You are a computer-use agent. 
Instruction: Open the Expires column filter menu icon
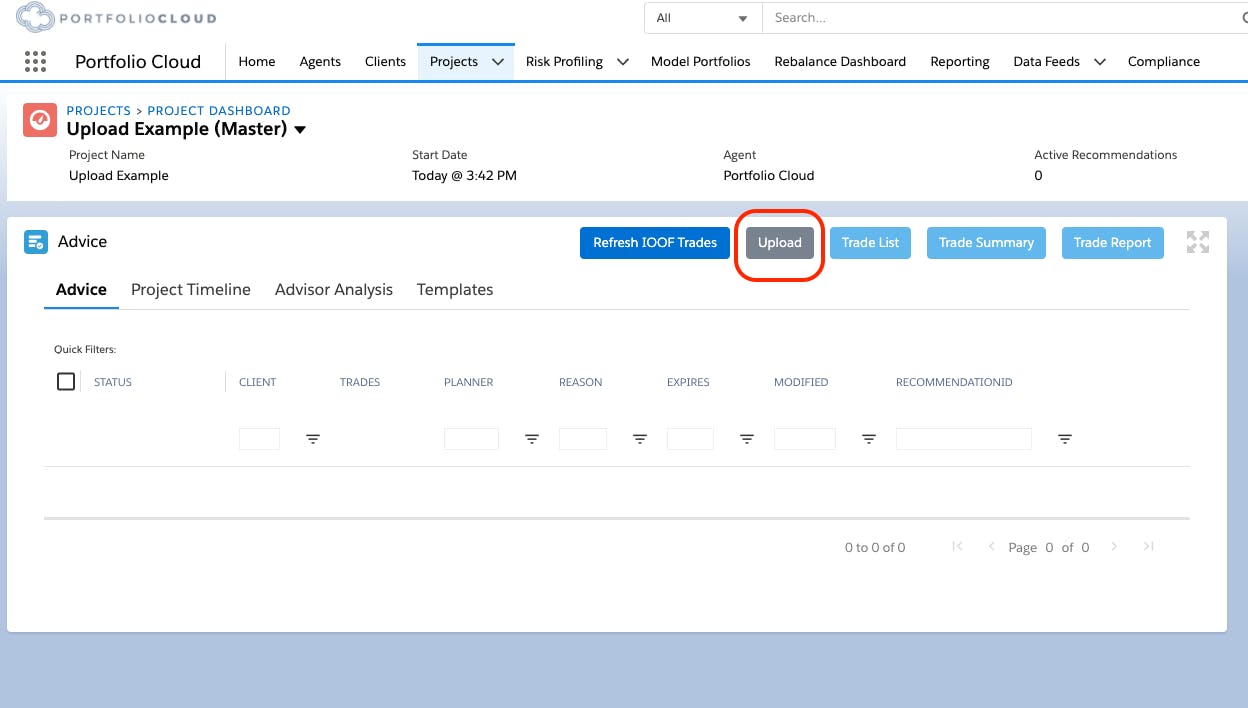point(747,439)
